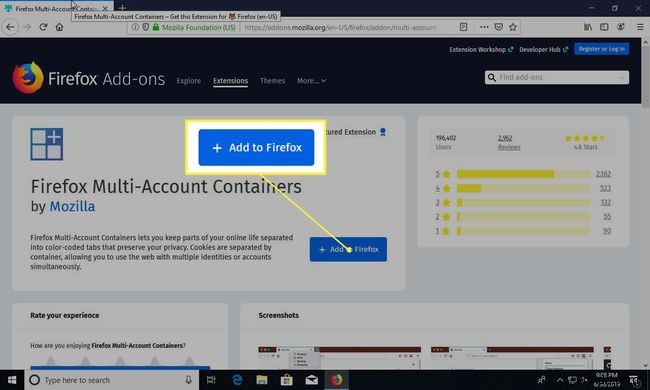
Task: Open the Firefox hamburger menu
Action: [x=640, y=27]
